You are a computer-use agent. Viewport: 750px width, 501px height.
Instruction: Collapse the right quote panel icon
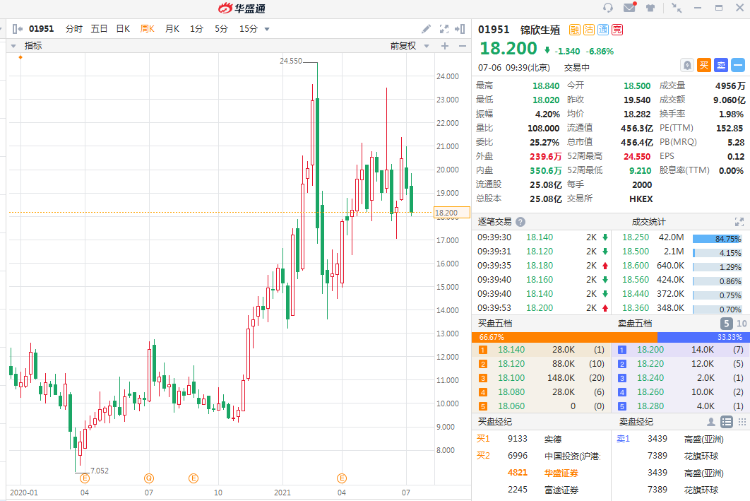460,29
